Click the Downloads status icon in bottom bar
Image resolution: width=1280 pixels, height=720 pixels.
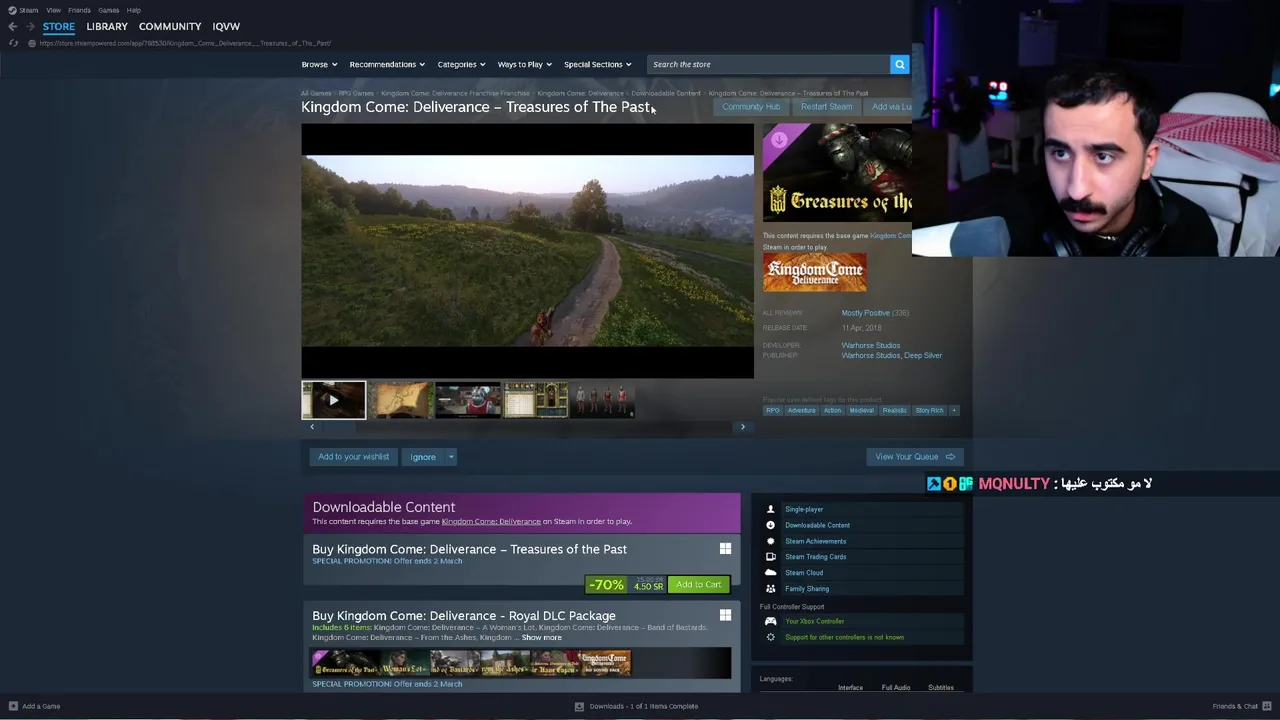coord(579,706)
